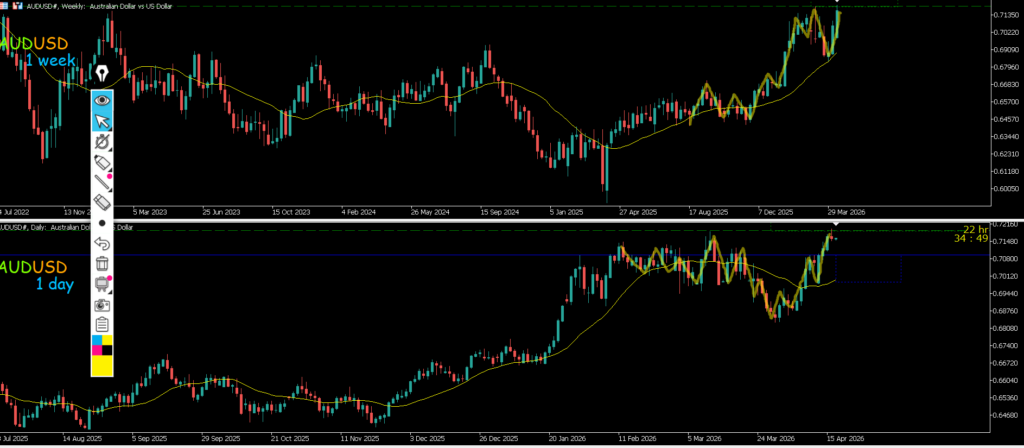Select the magenta color swatch
This screenshot has width=1024, height=448.
pyautogui.click(x=96, y=351)
